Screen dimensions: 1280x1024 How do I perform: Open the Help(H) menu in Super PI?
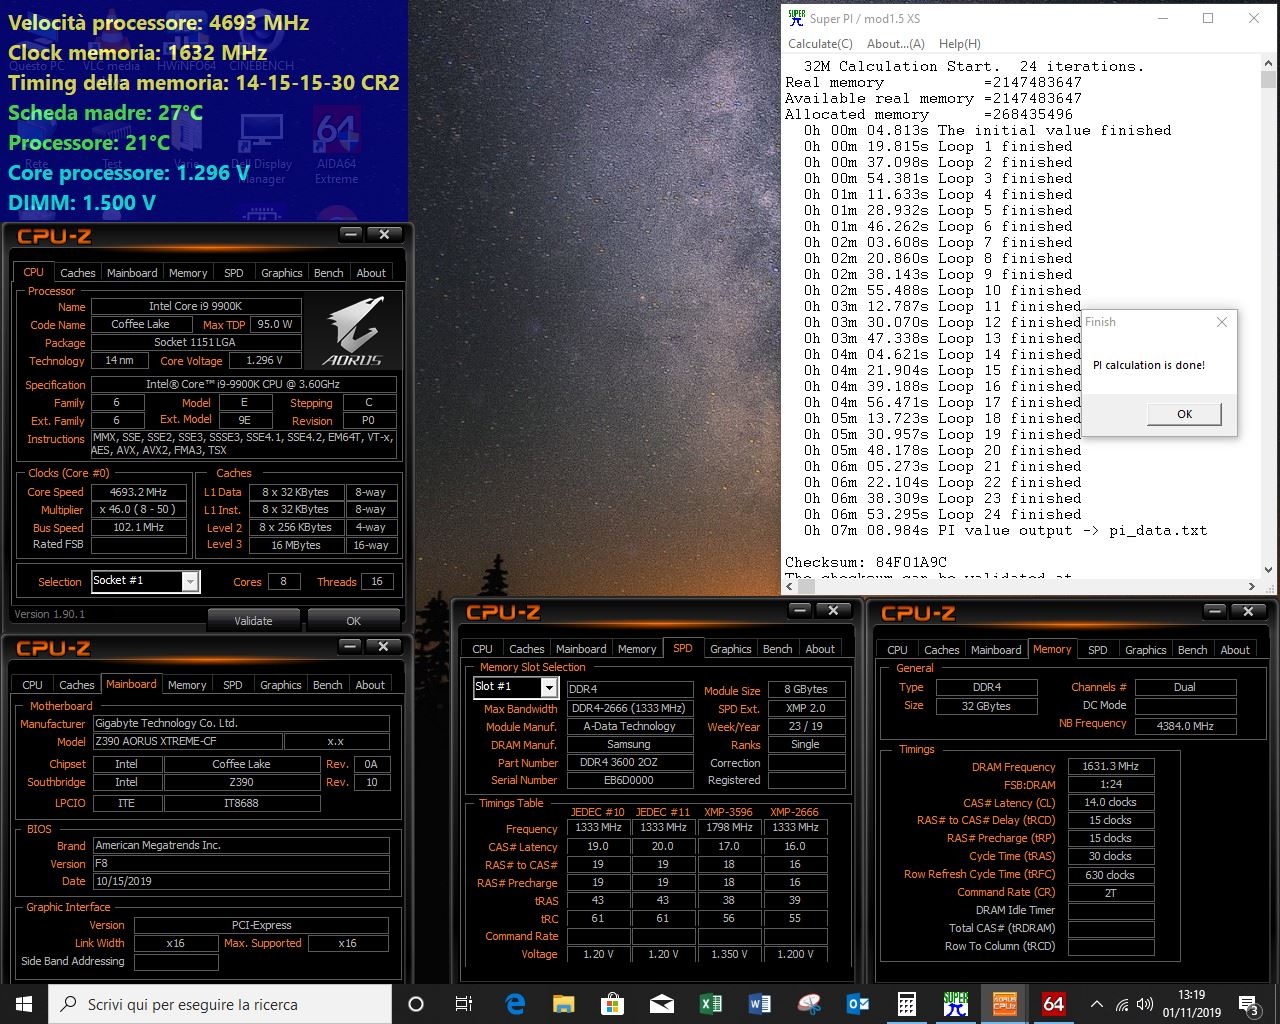click(959, 44)
